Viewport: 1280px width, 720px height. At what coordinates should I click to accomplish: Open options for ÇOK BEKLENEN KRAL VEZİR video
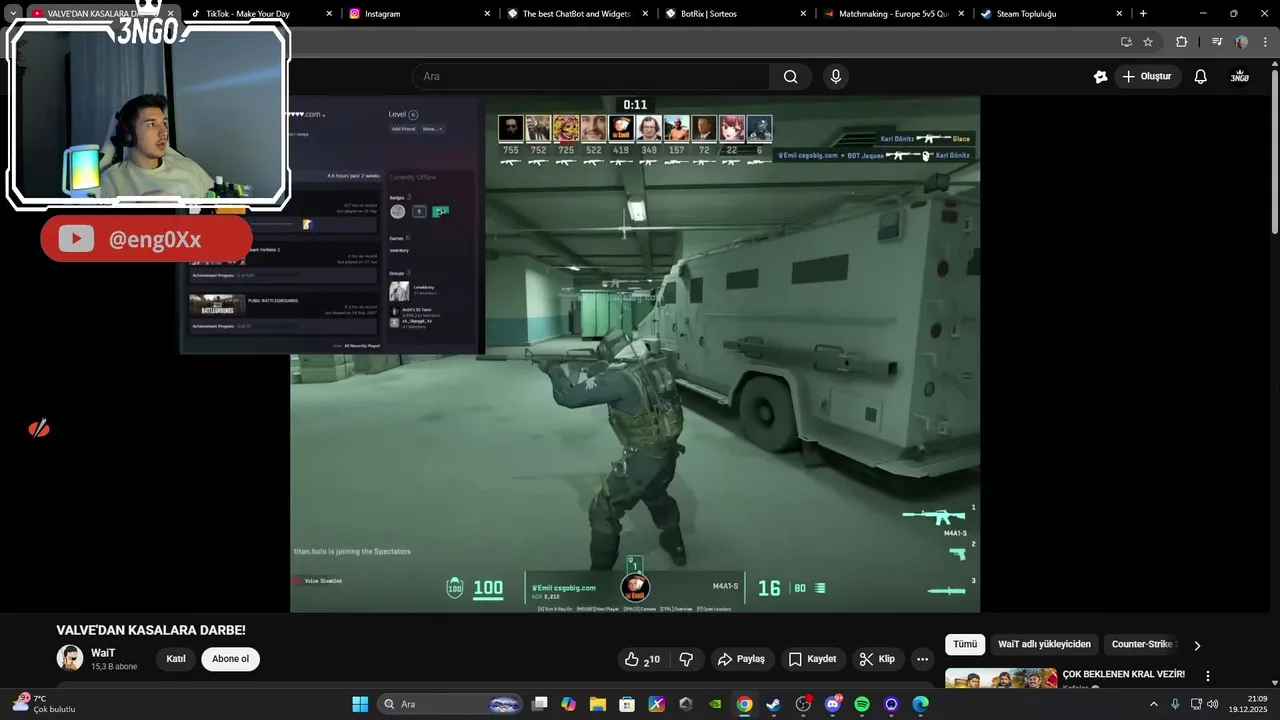coord(1208,676)
